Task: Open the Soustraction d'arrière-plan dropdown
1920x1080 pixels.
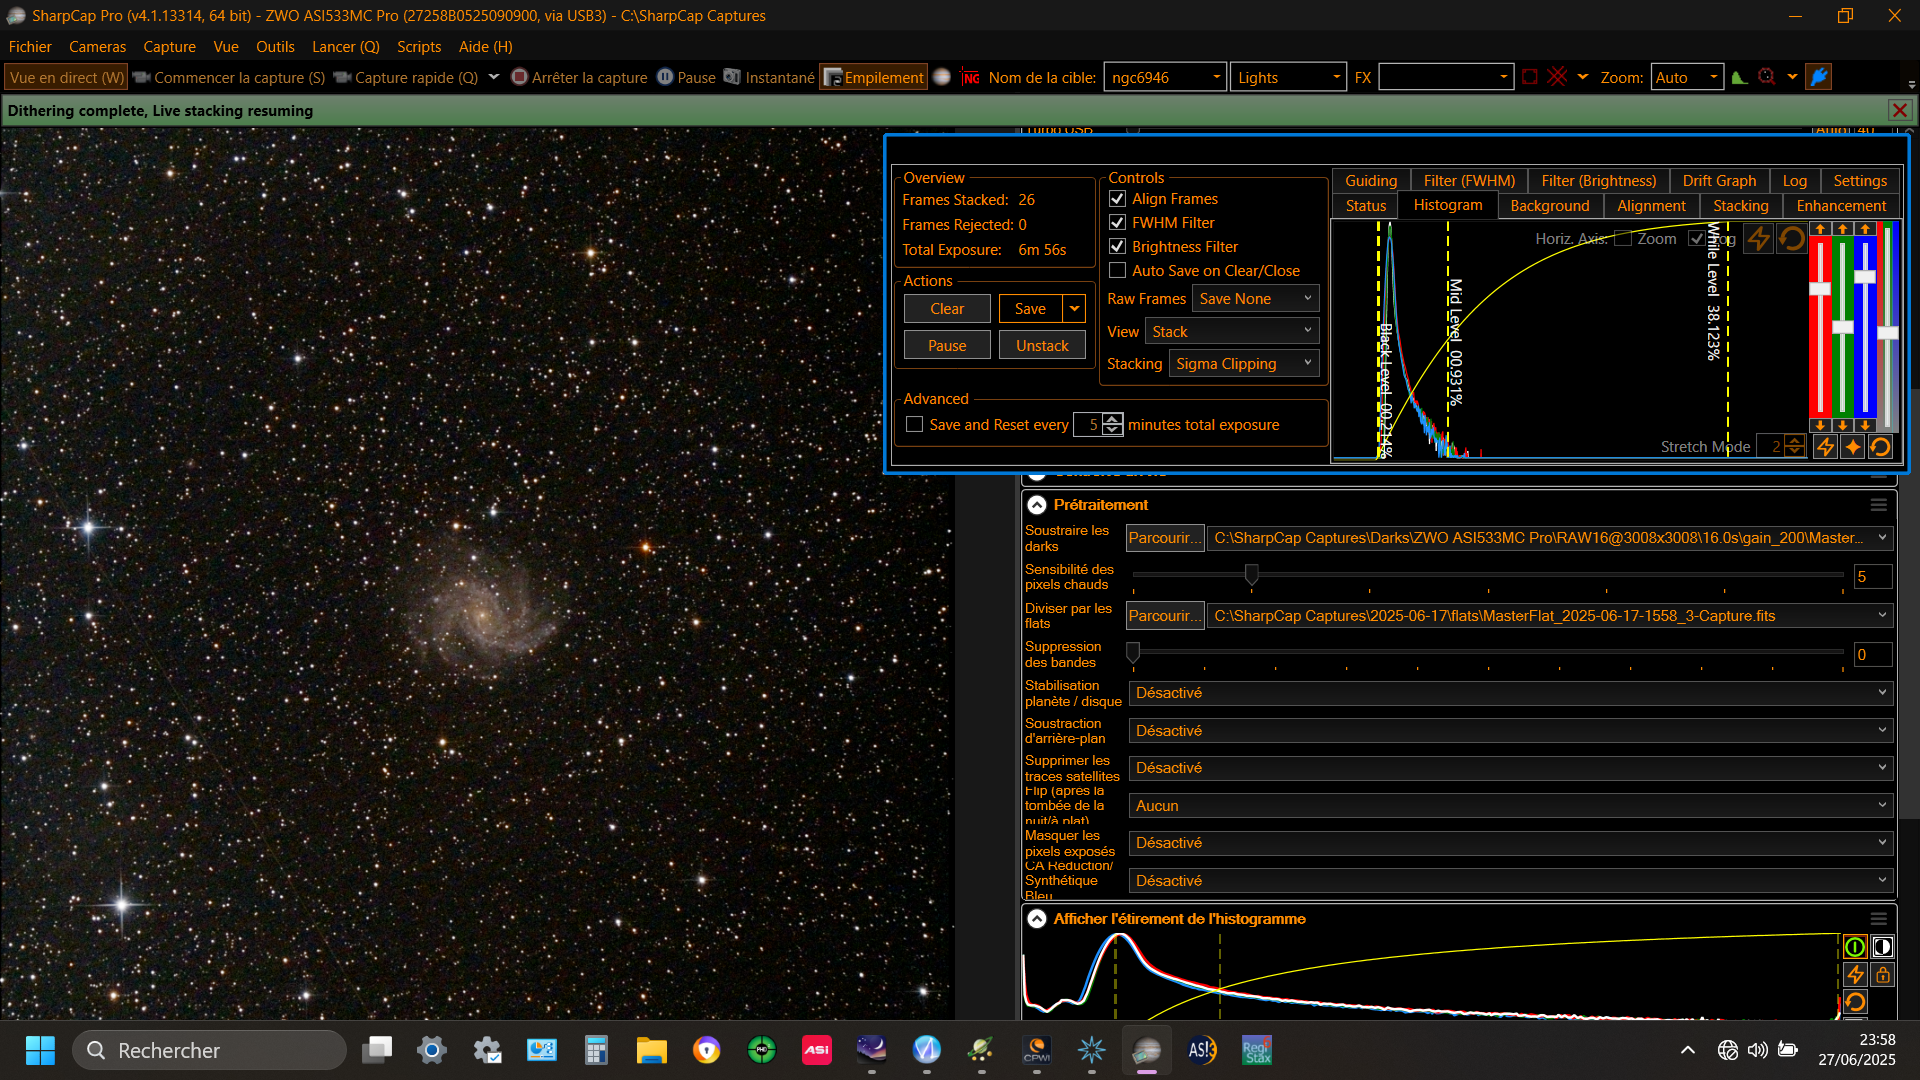Action: [x=1511, y=731]
